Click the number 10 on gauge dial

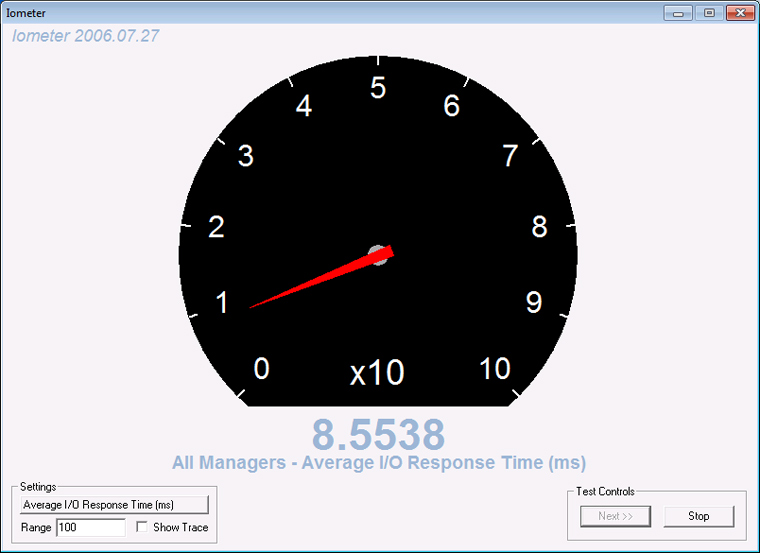[495, 369]
